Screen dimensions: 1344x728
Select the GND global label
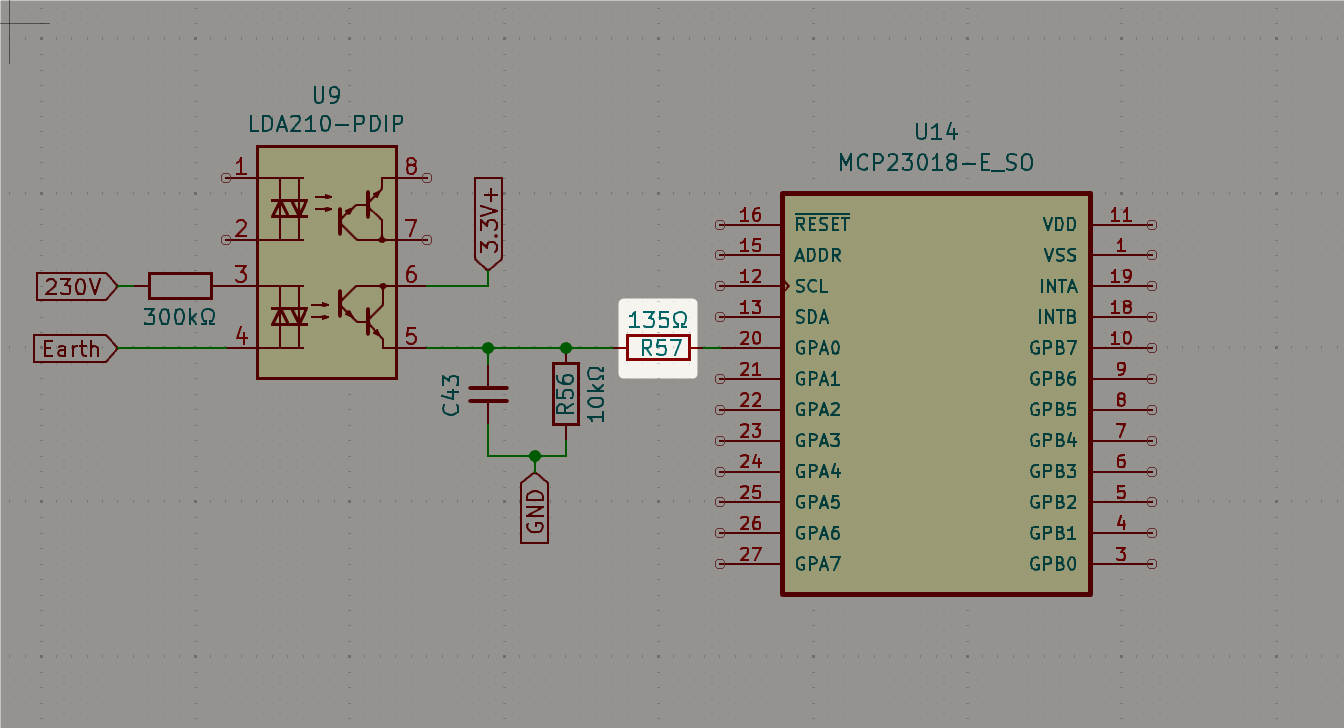pyautogui.click(x=535, y=509)
